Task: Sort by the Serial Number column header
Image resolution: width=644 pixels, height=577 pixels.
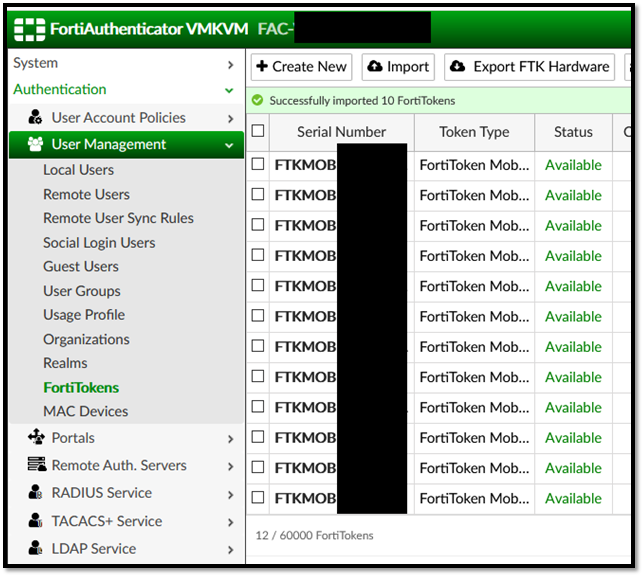Action: click(341, 132)
